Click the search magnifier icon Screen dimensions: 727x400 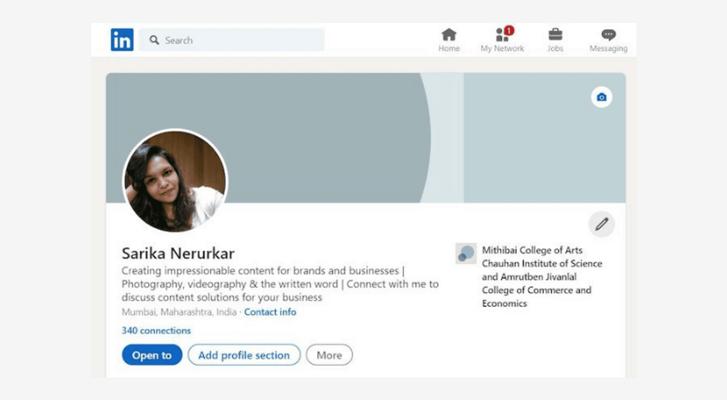click(x=154, y=40)
